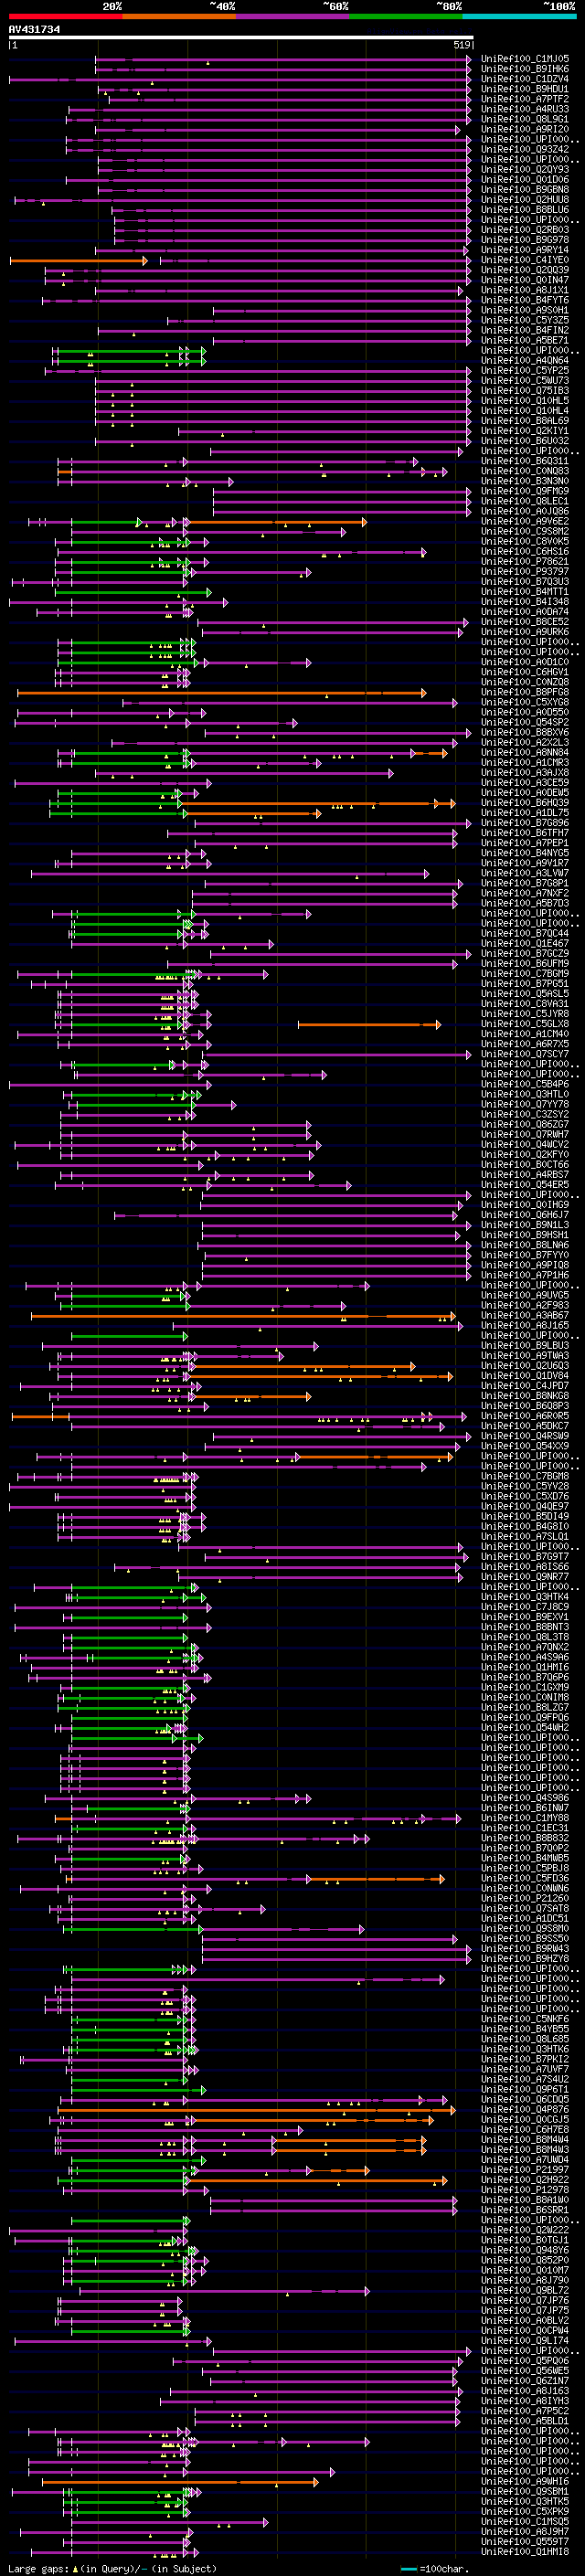Open the UniRef100_Q10HL4 entry
The height and width of the screenshot is (2576, 585).
[525, 411]
